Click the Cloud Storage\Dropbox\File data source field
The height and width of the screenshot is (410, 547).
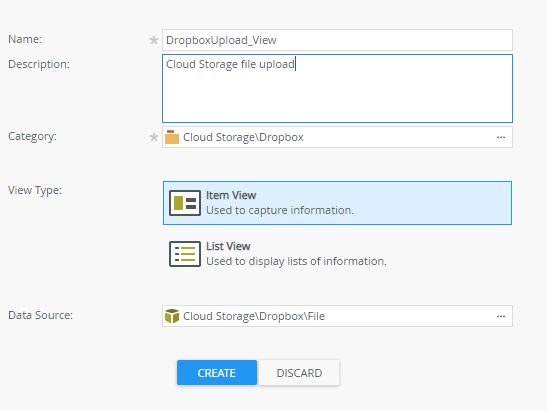point(337,316)
